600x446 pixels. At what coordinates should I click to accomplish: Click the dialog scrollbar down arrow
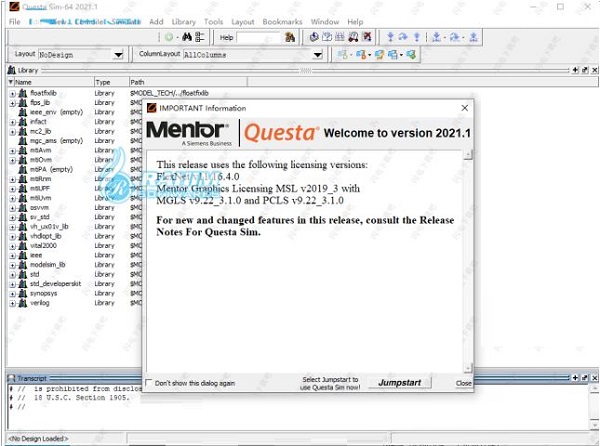tap(468, 368)
